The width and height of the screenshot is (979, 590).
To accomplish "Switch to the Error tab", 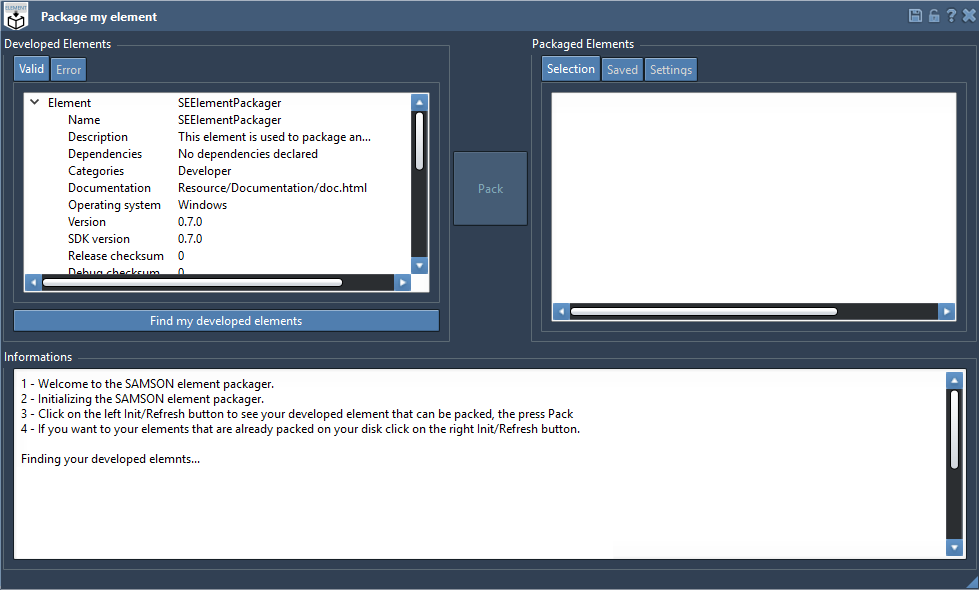I will (x=69, y=70).
